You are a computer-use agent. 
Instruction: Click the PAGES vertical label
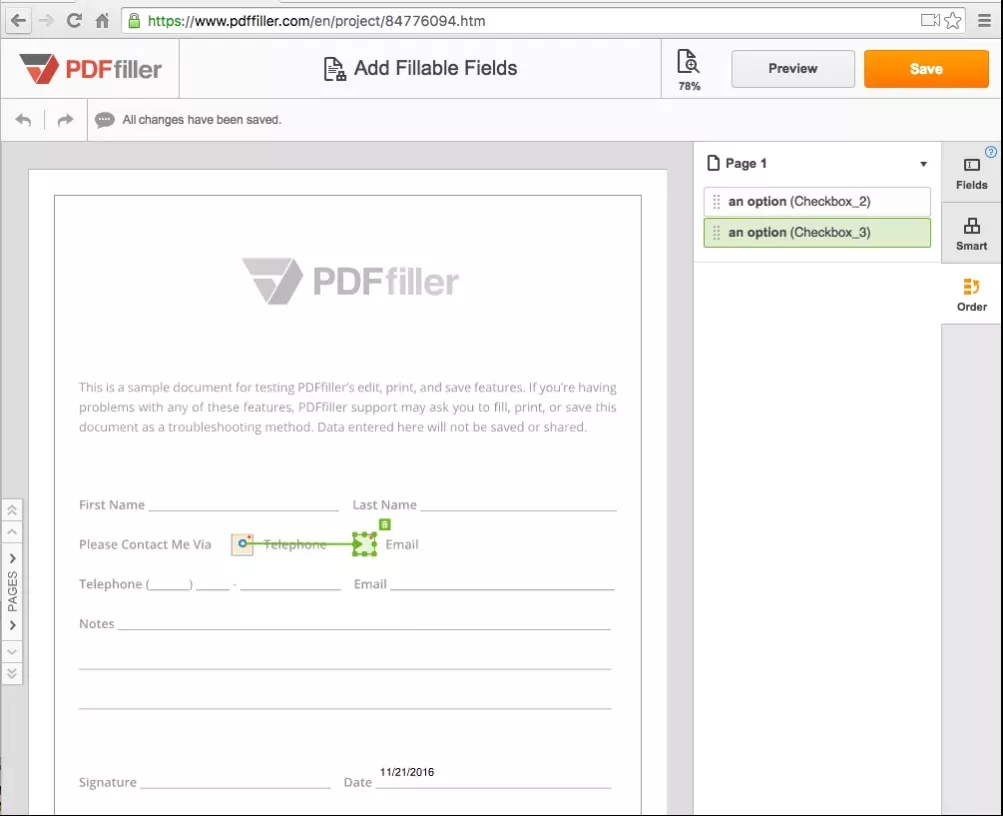coord(12,592)
